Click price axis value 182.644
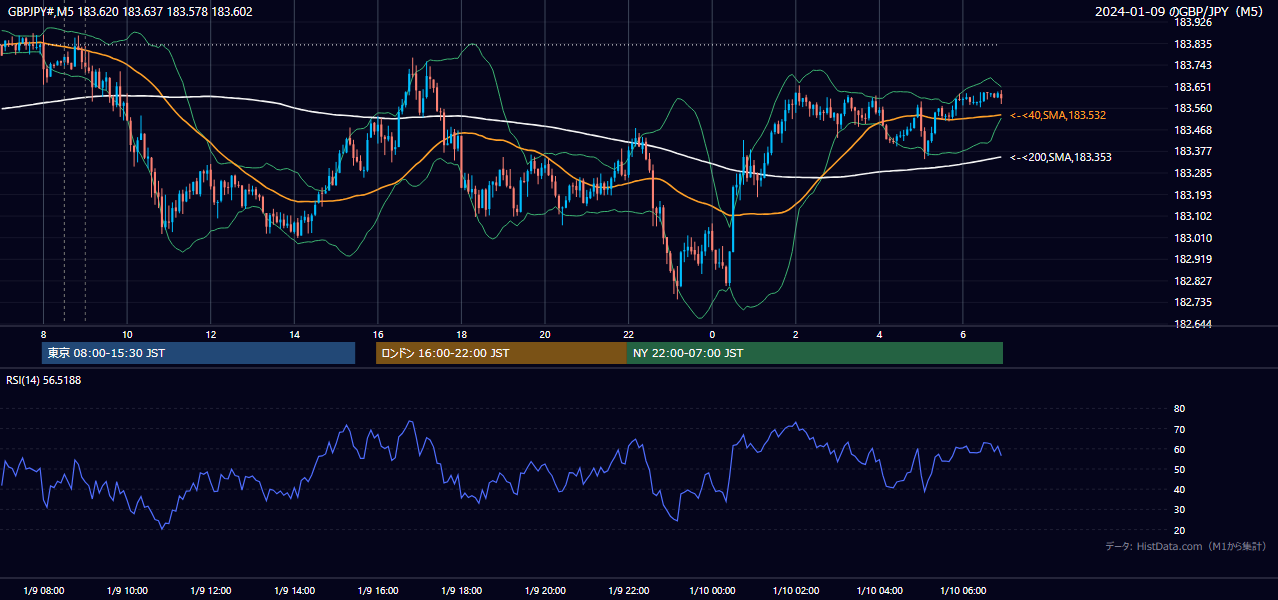 coord(1192,324)
